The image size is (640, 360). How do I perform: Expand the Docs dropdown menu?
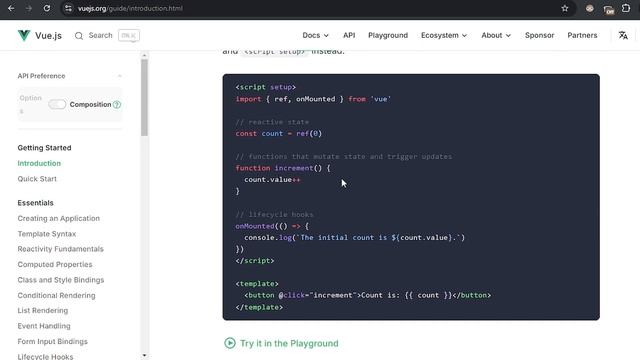316,36
